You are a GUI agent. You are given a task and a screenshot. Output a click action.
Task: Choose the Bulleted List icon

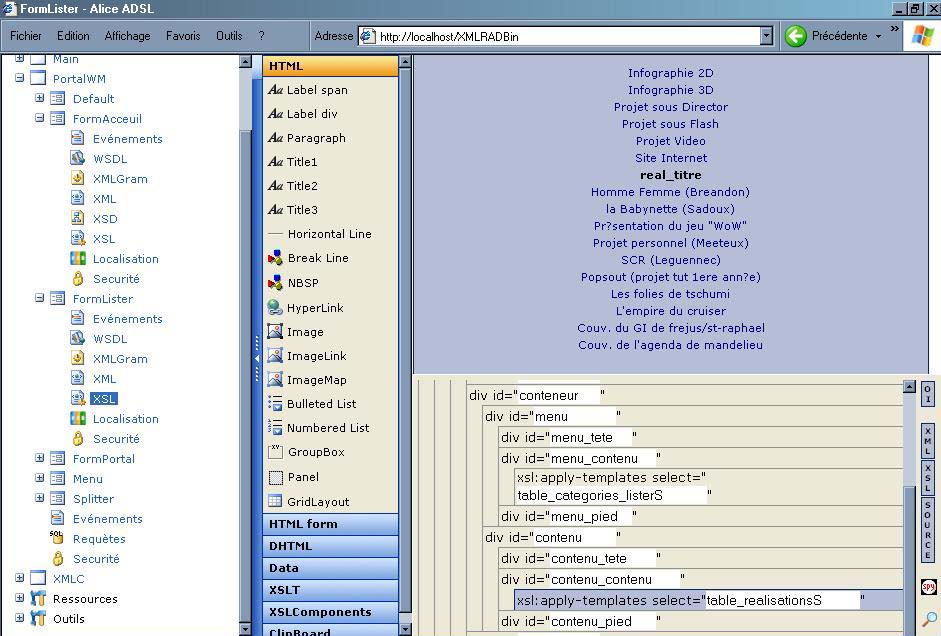tap(275, 404)
